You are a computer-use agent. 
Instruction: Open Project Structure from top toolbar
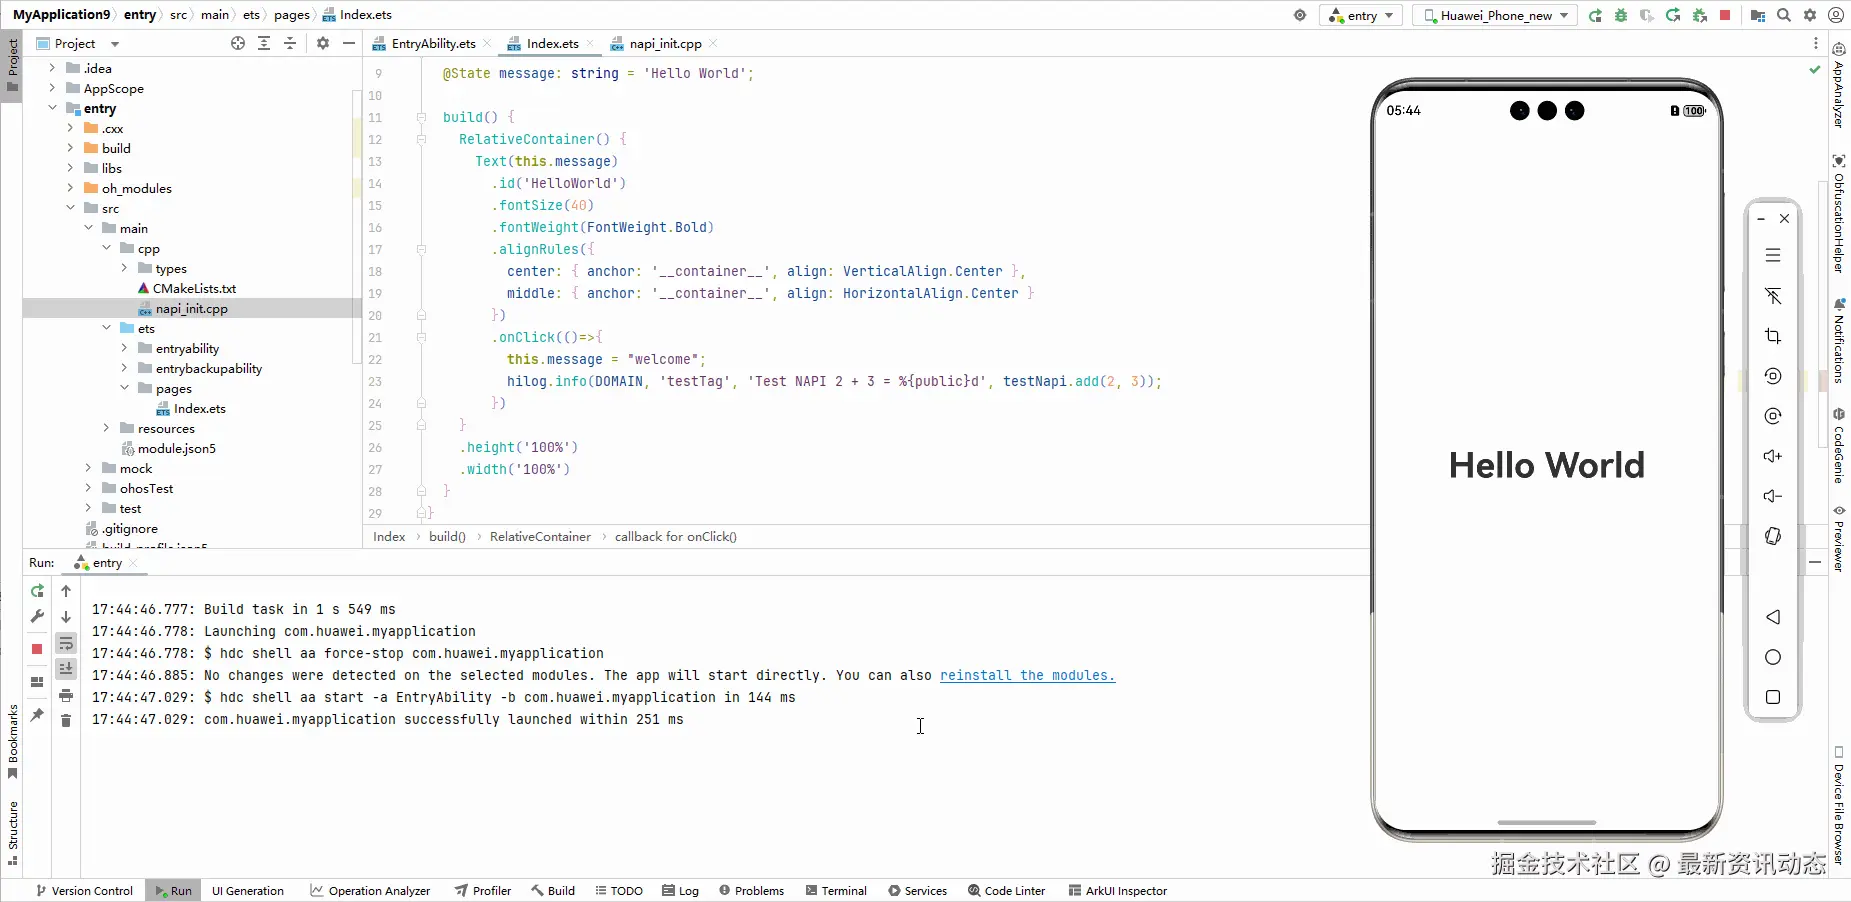click(1758, 15)
